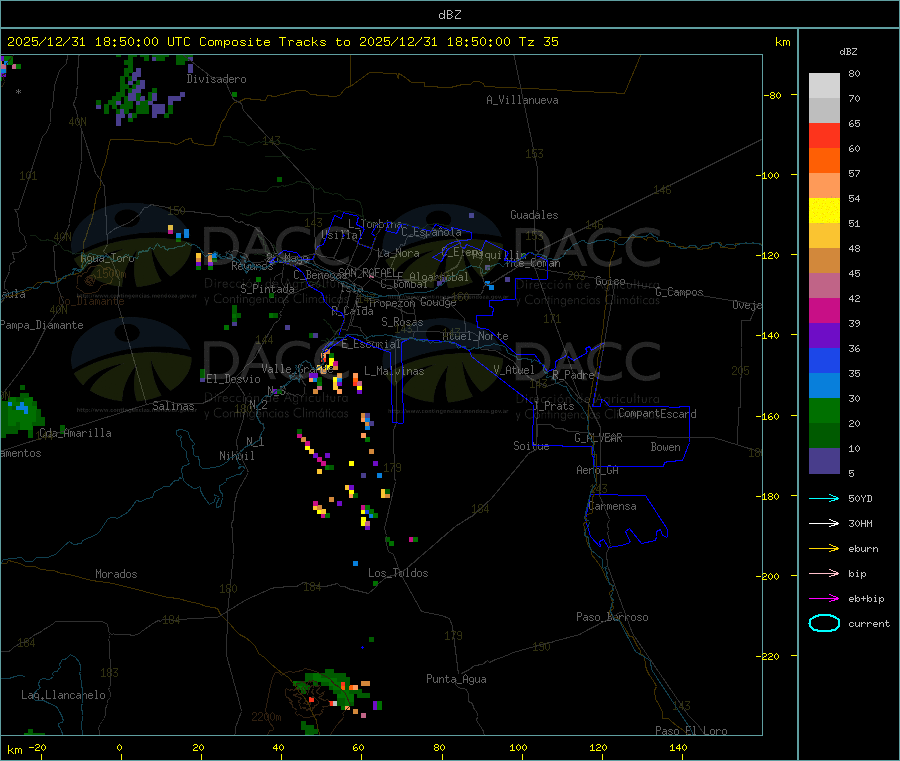Click the 39 dBZ purple color swatch

click(824, 336)
